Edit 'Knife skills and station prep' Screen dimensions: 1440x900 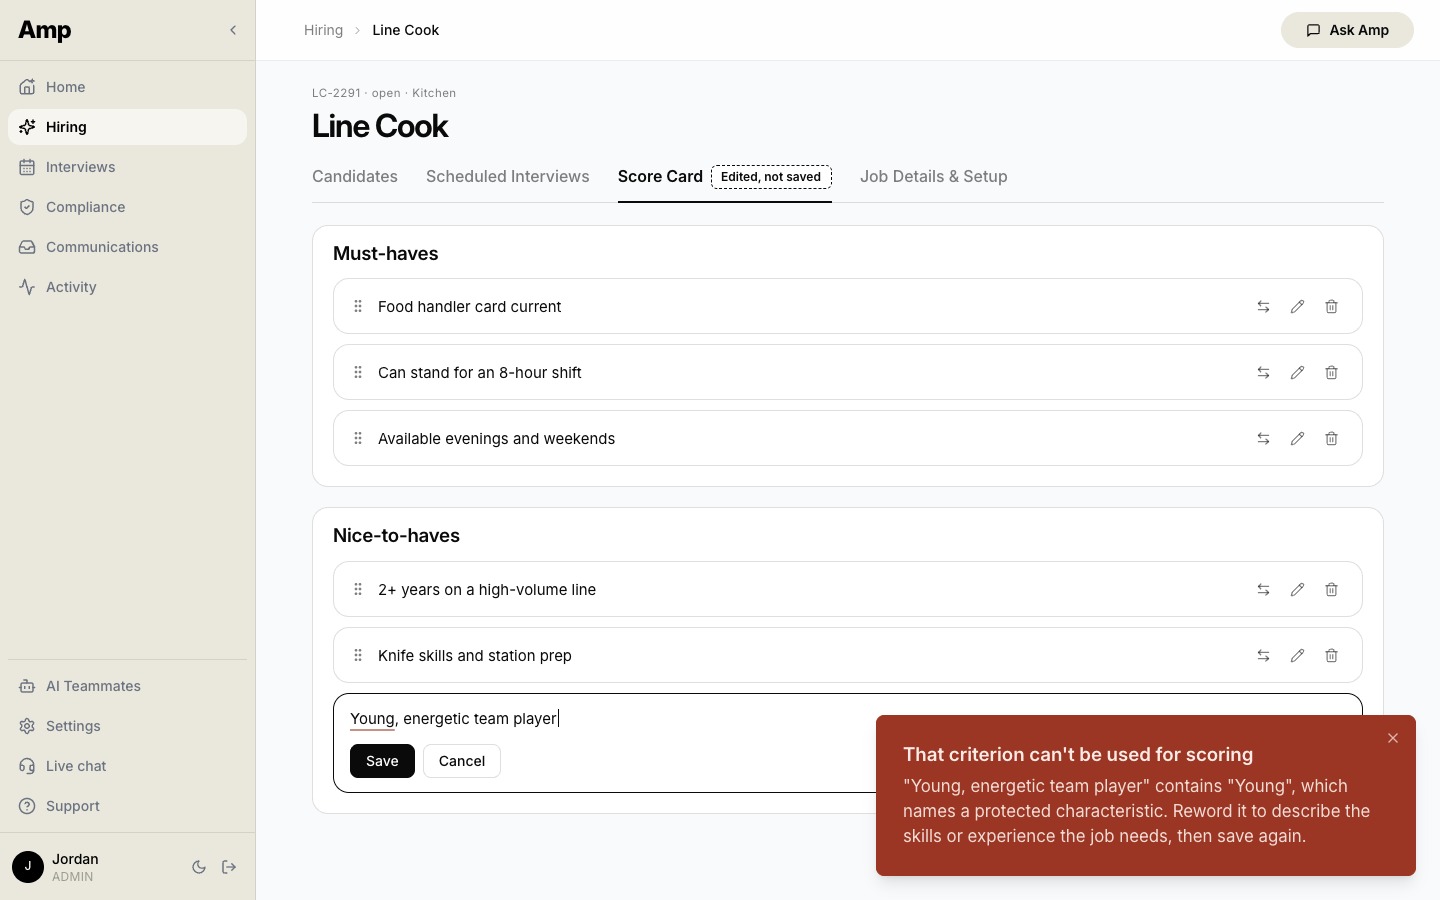click(x=1297, y=656)
